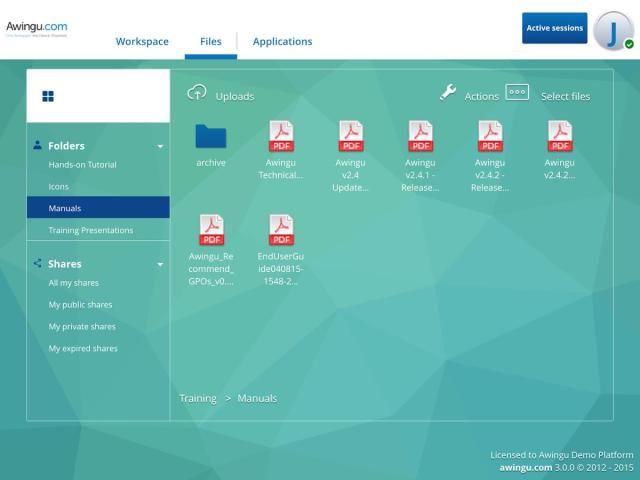
Task: Click the Uploads cloud icon
Action: (197, 93)
